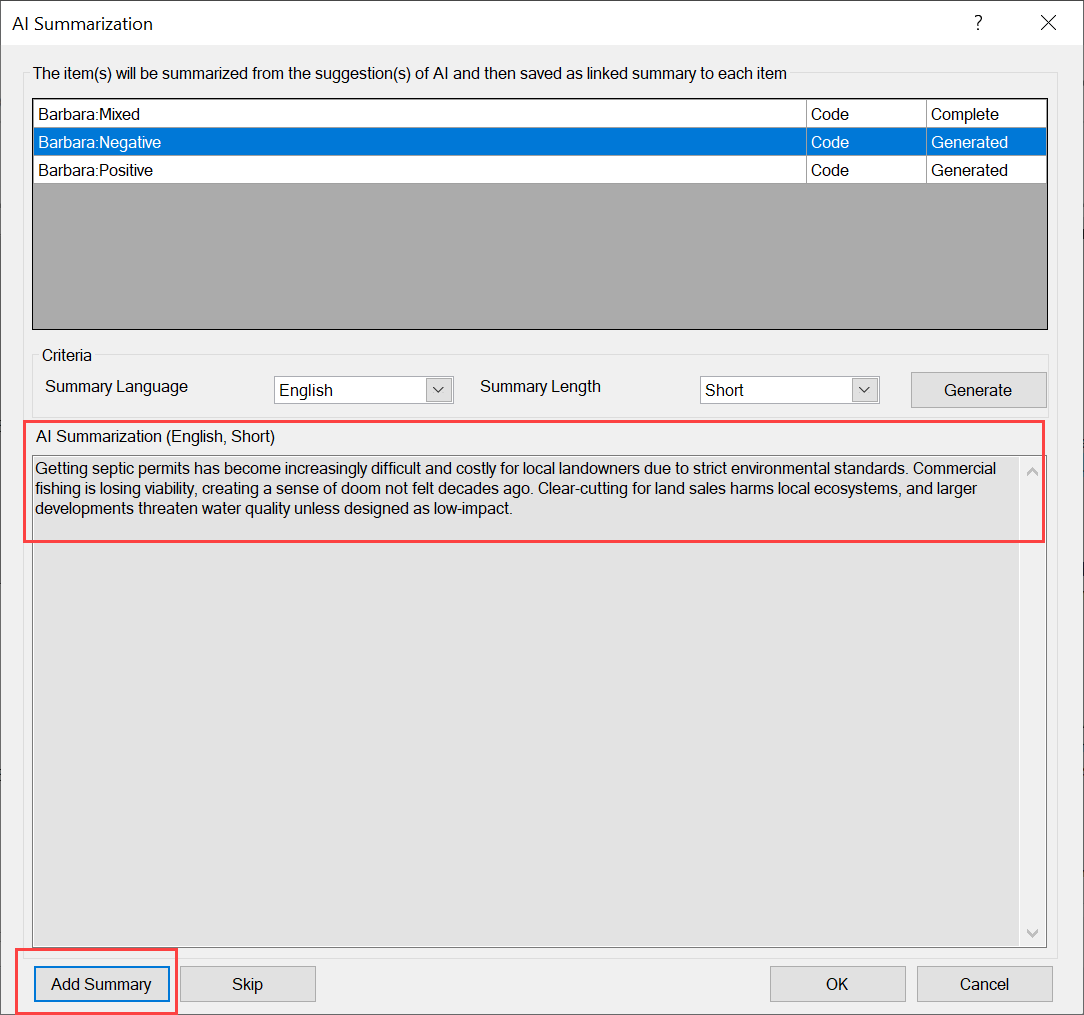Click the Cancel button
Screen dimensions: 1084x1015
[x=984, y=984]
